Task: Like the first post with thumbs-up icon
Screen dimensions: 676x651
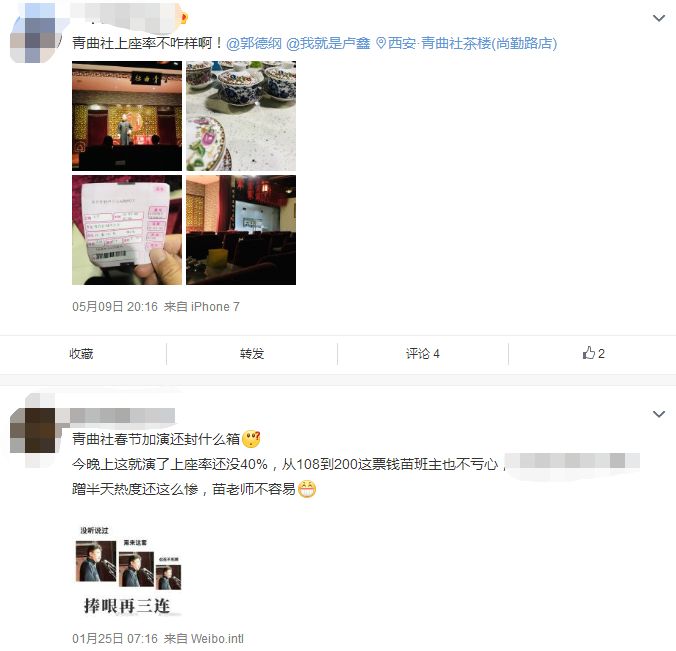Action: point(593,354)
